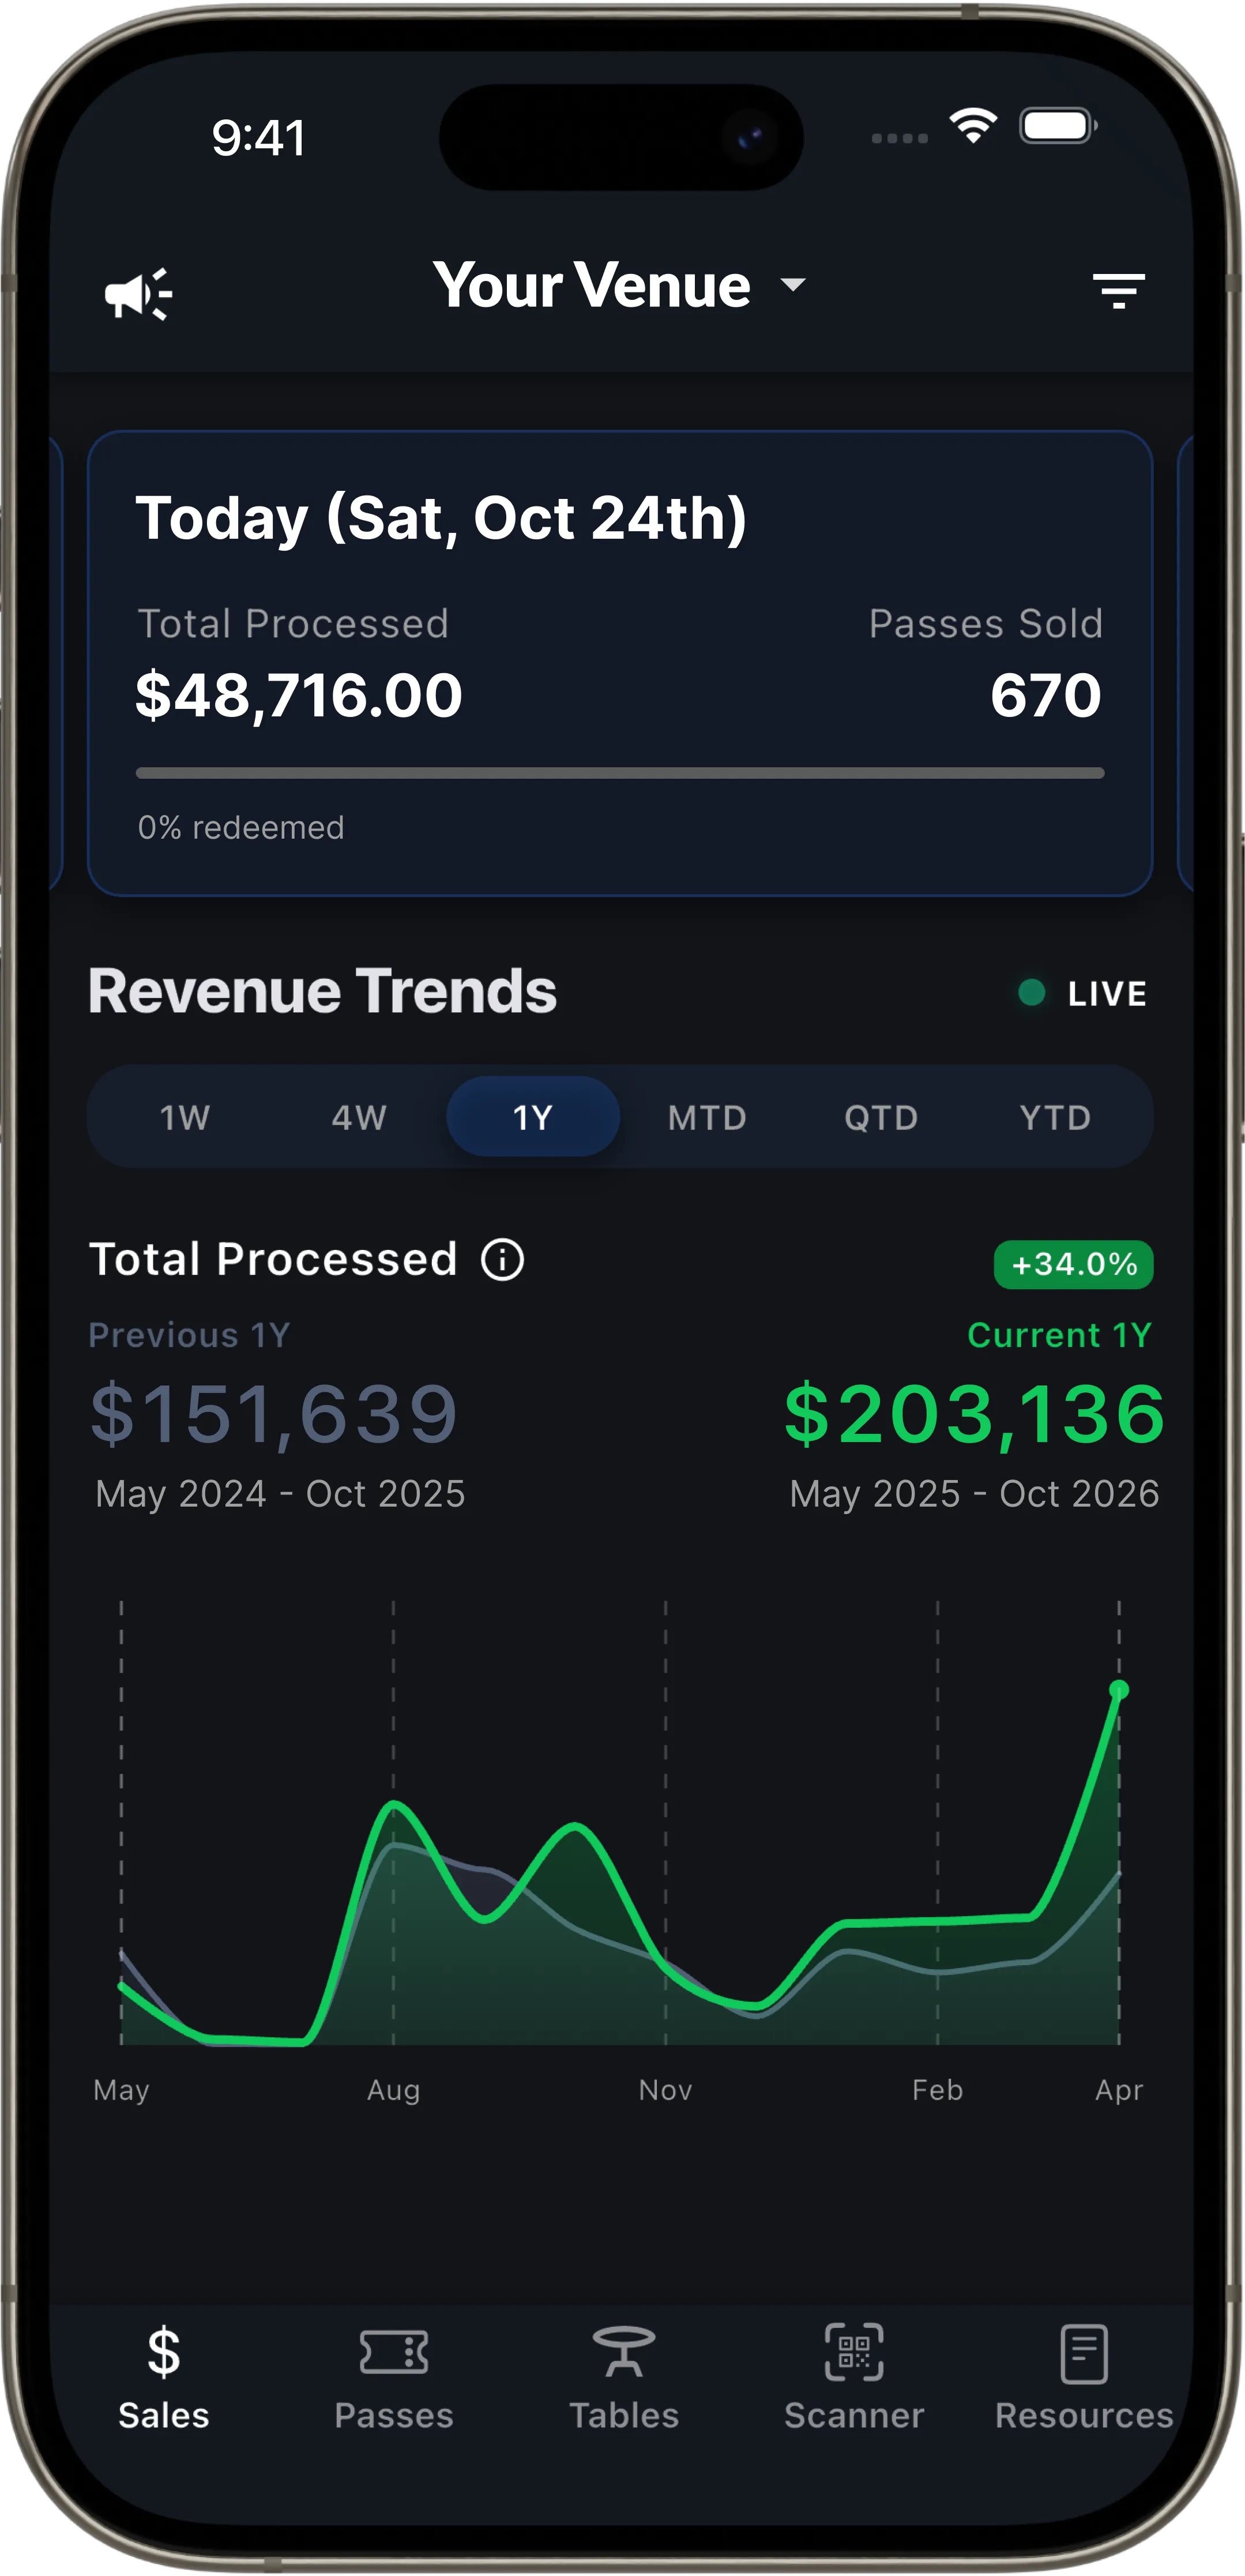Screen dimensions: 1245x2576
Task: Tap the Previous 1Y label
Action: click(x=189, y=1335)
